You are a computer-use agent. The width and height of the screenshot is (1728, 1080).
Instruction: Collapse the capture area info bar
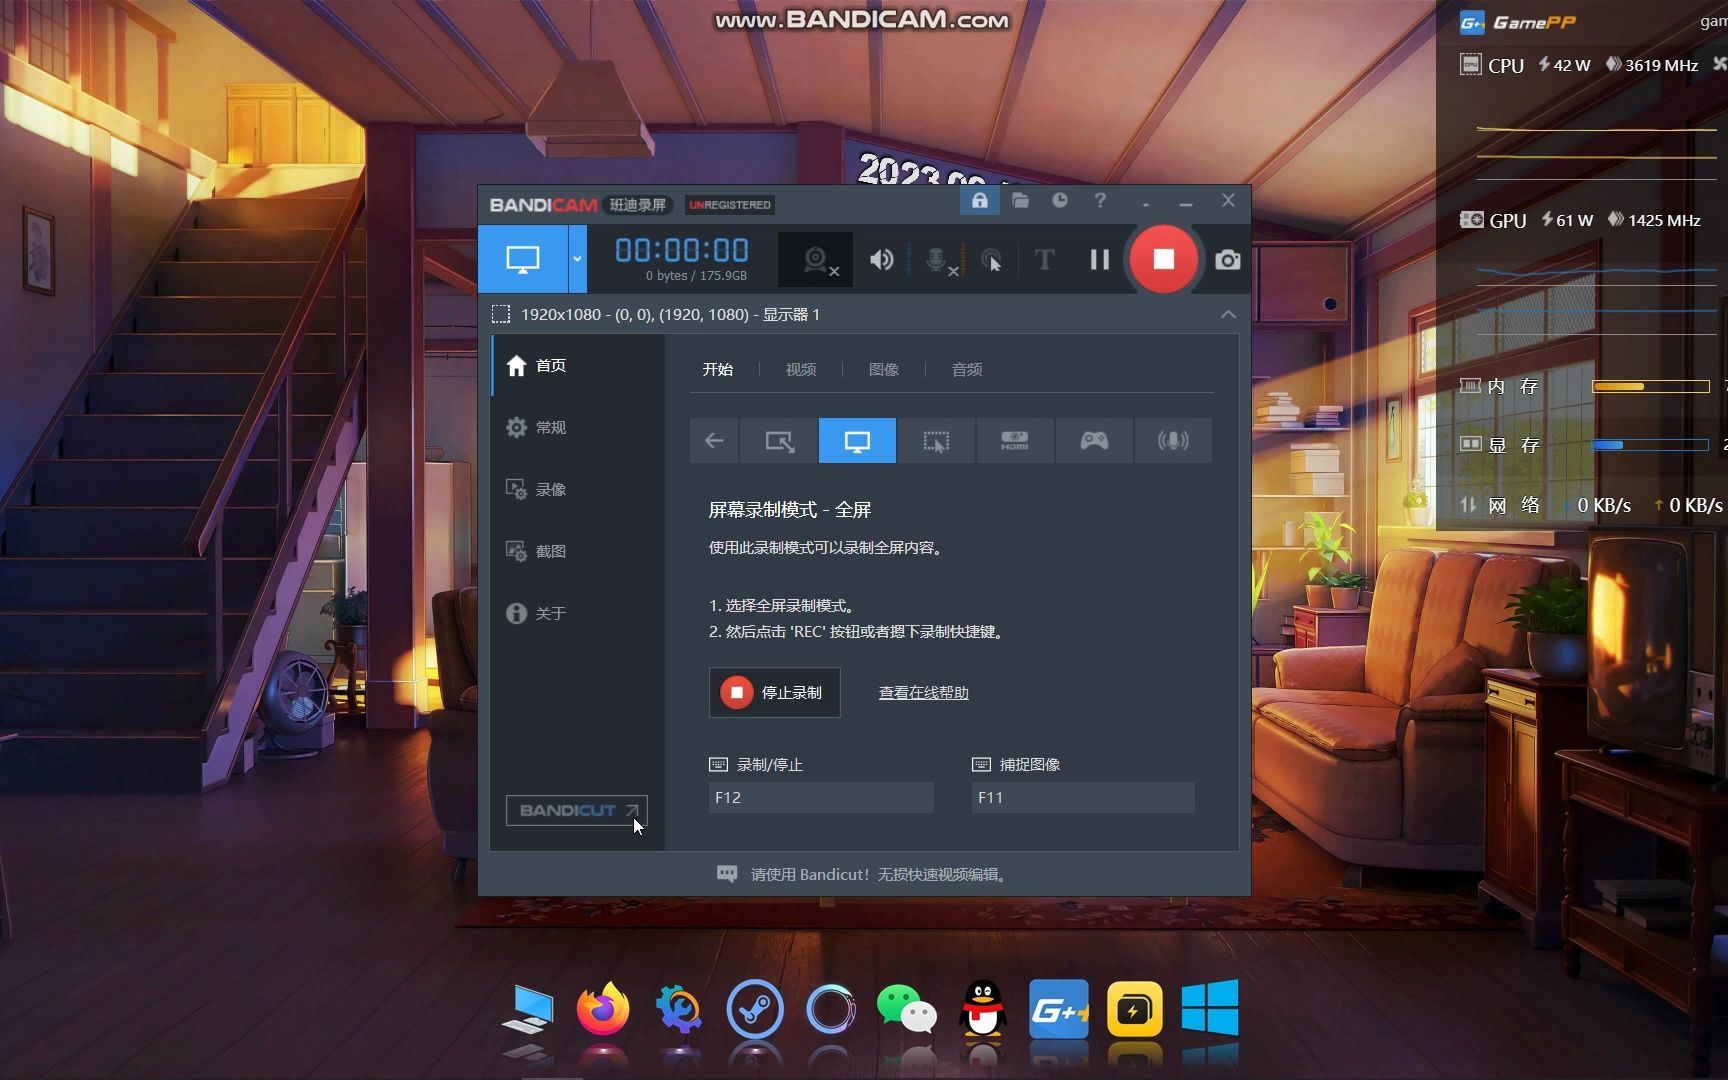pyautogui.click(x=1228, y=314)
